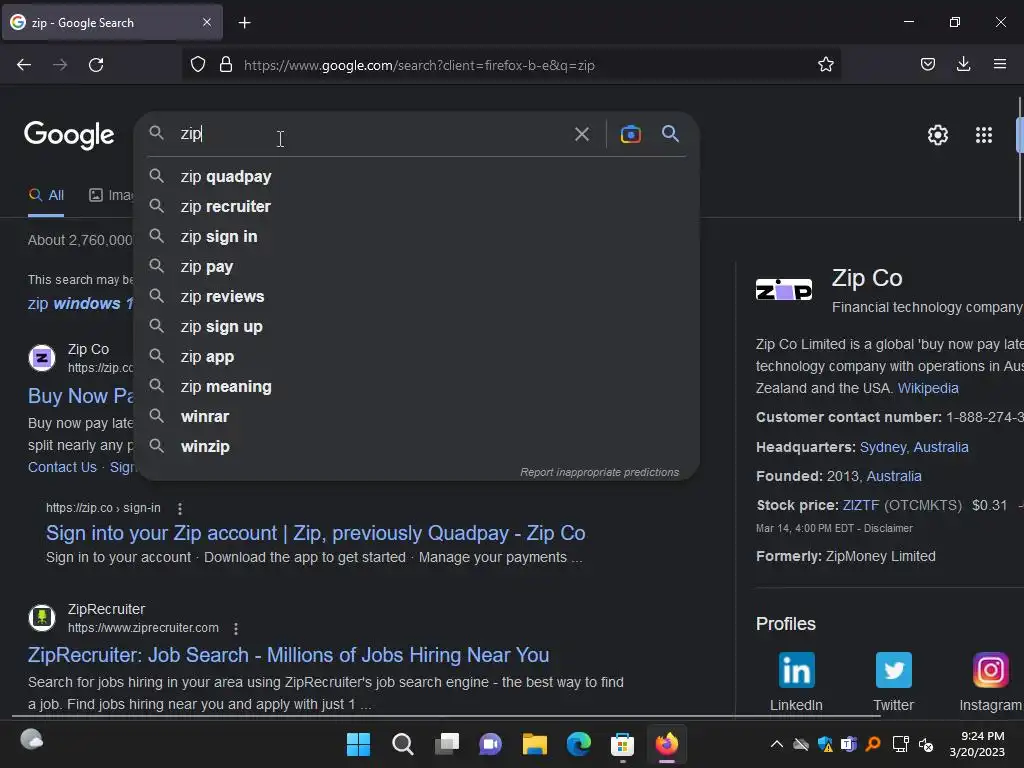Image resolution: width=1024 pixels, height=768 pixels.
Task: Open a new browser tab
Action: click(x=244, y=23)
